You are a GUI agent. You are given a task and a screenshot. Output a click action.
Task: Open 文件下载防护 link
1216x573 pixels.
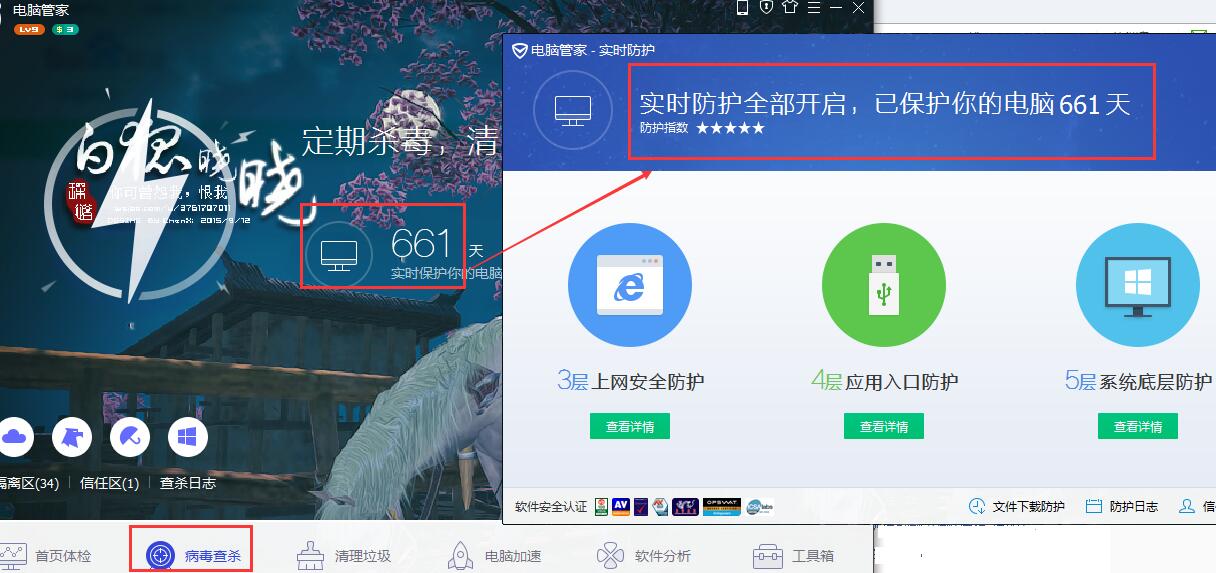click(1016, 507)
